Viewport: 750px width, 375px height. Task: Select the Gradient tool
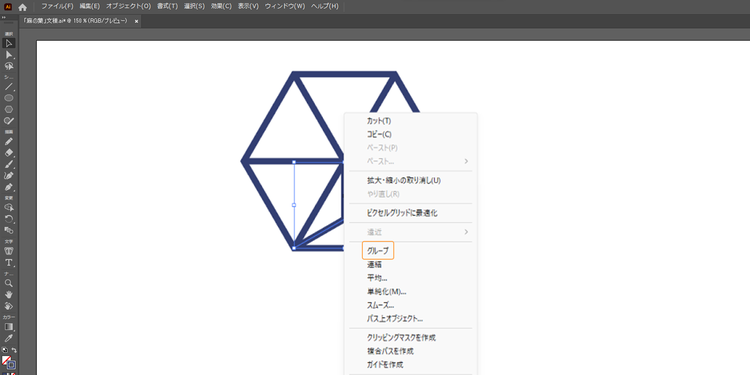tap(9, 327)
